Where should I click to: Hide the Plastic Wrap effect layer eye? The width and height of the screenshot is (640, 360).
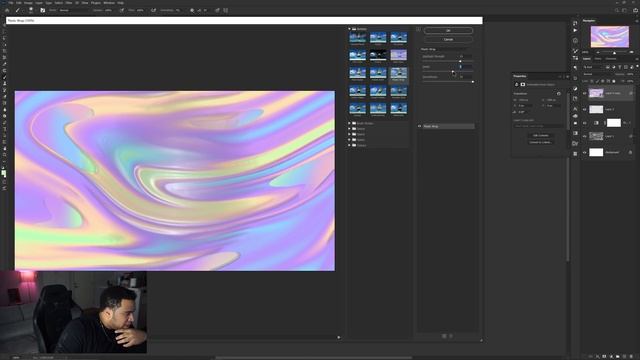(x=420, y=126)
